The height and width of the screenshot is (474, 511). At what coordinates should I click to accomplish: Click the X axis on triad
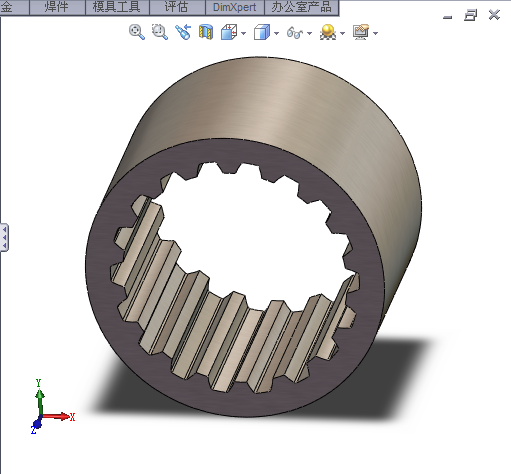pyautogui.click(x=58, y=416)
